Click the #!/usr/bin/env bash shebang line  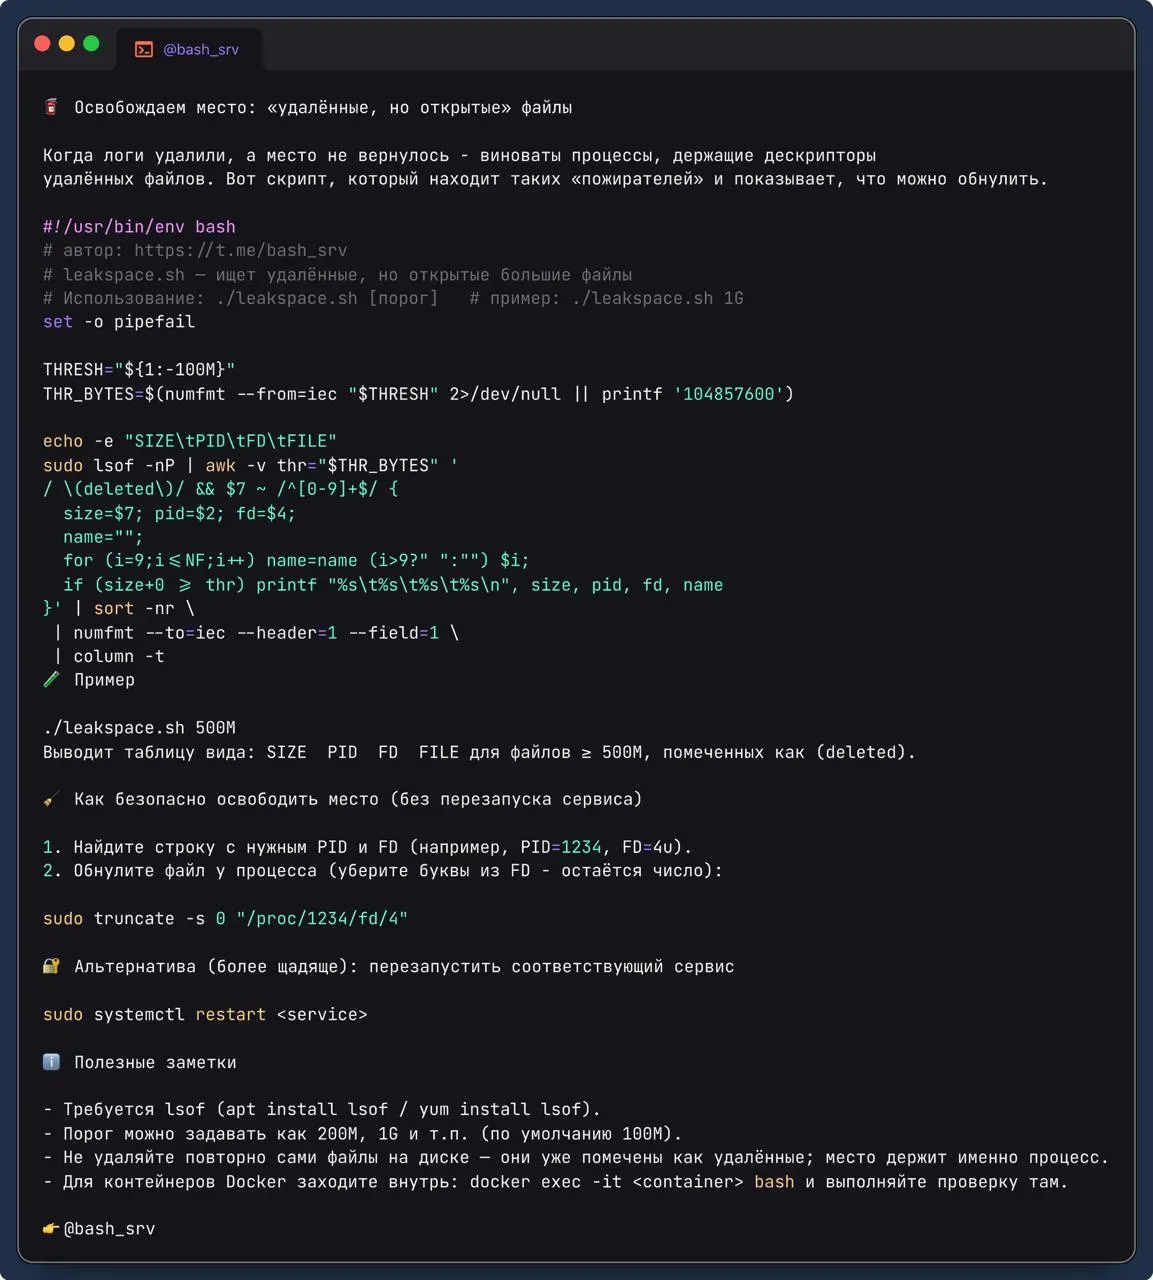coord(139,226)
